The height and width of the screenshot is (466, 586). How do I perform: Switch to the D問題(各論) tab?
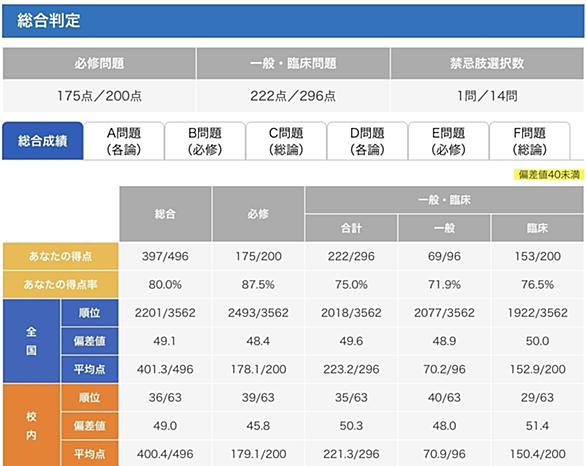367,141
